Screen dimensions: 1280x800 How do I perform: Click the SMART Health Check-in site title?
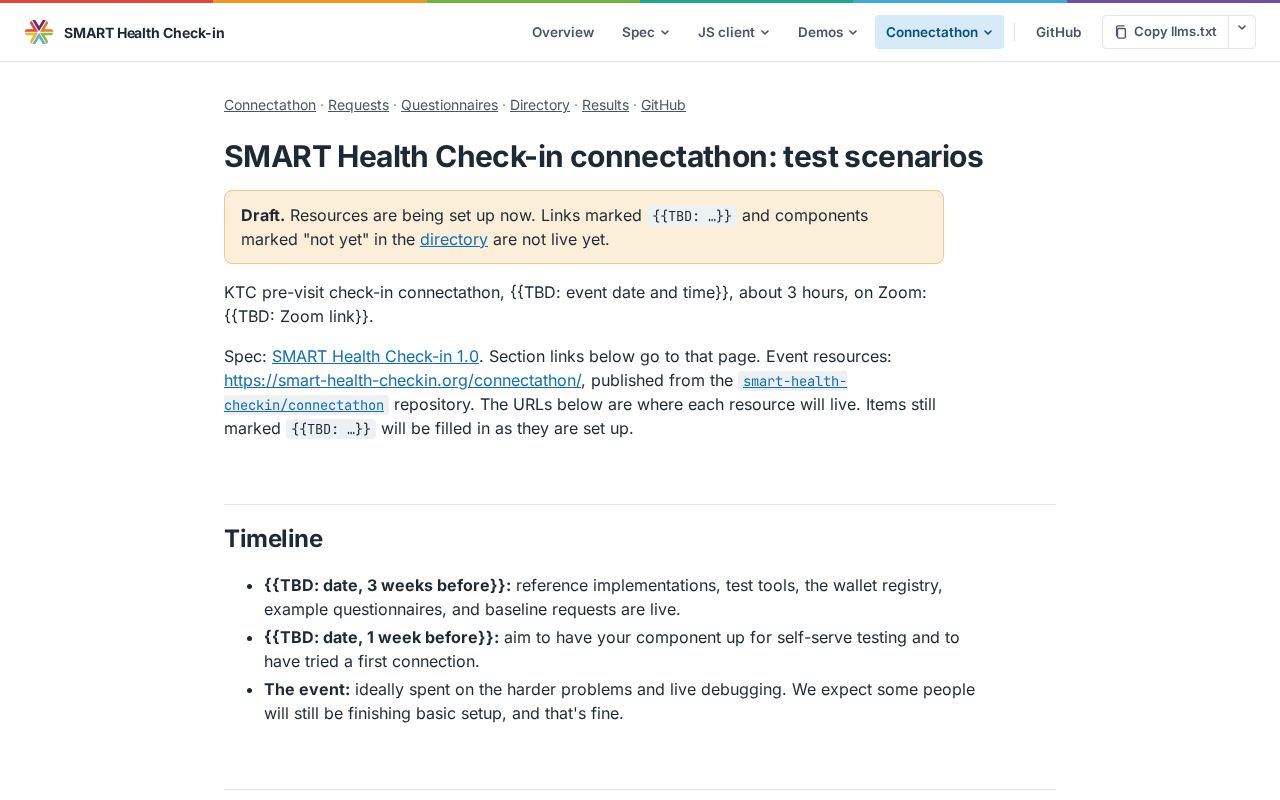pyautogui.click(x=144, y=33)
